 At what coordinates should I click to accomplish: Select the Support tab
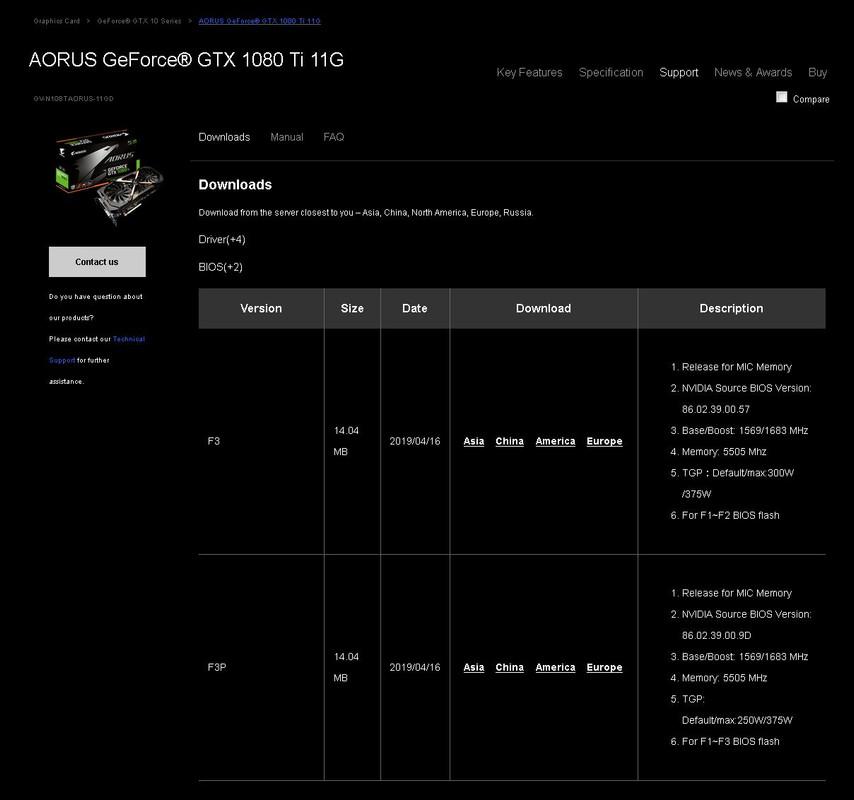679,72
